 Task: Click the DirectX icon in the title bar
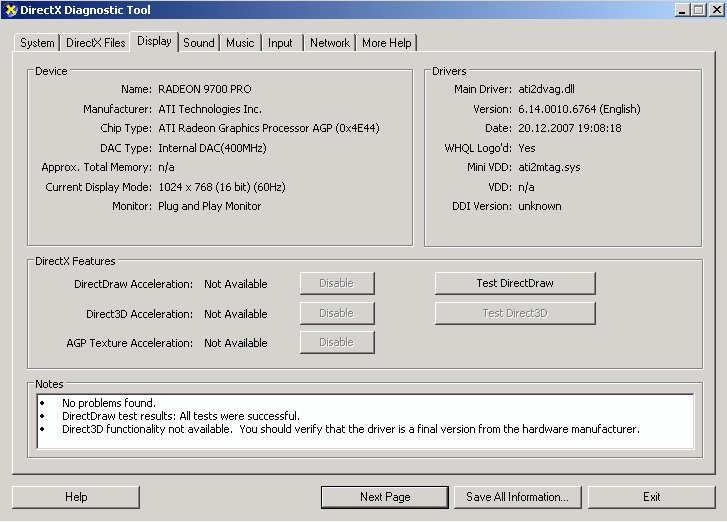[10, 10]
